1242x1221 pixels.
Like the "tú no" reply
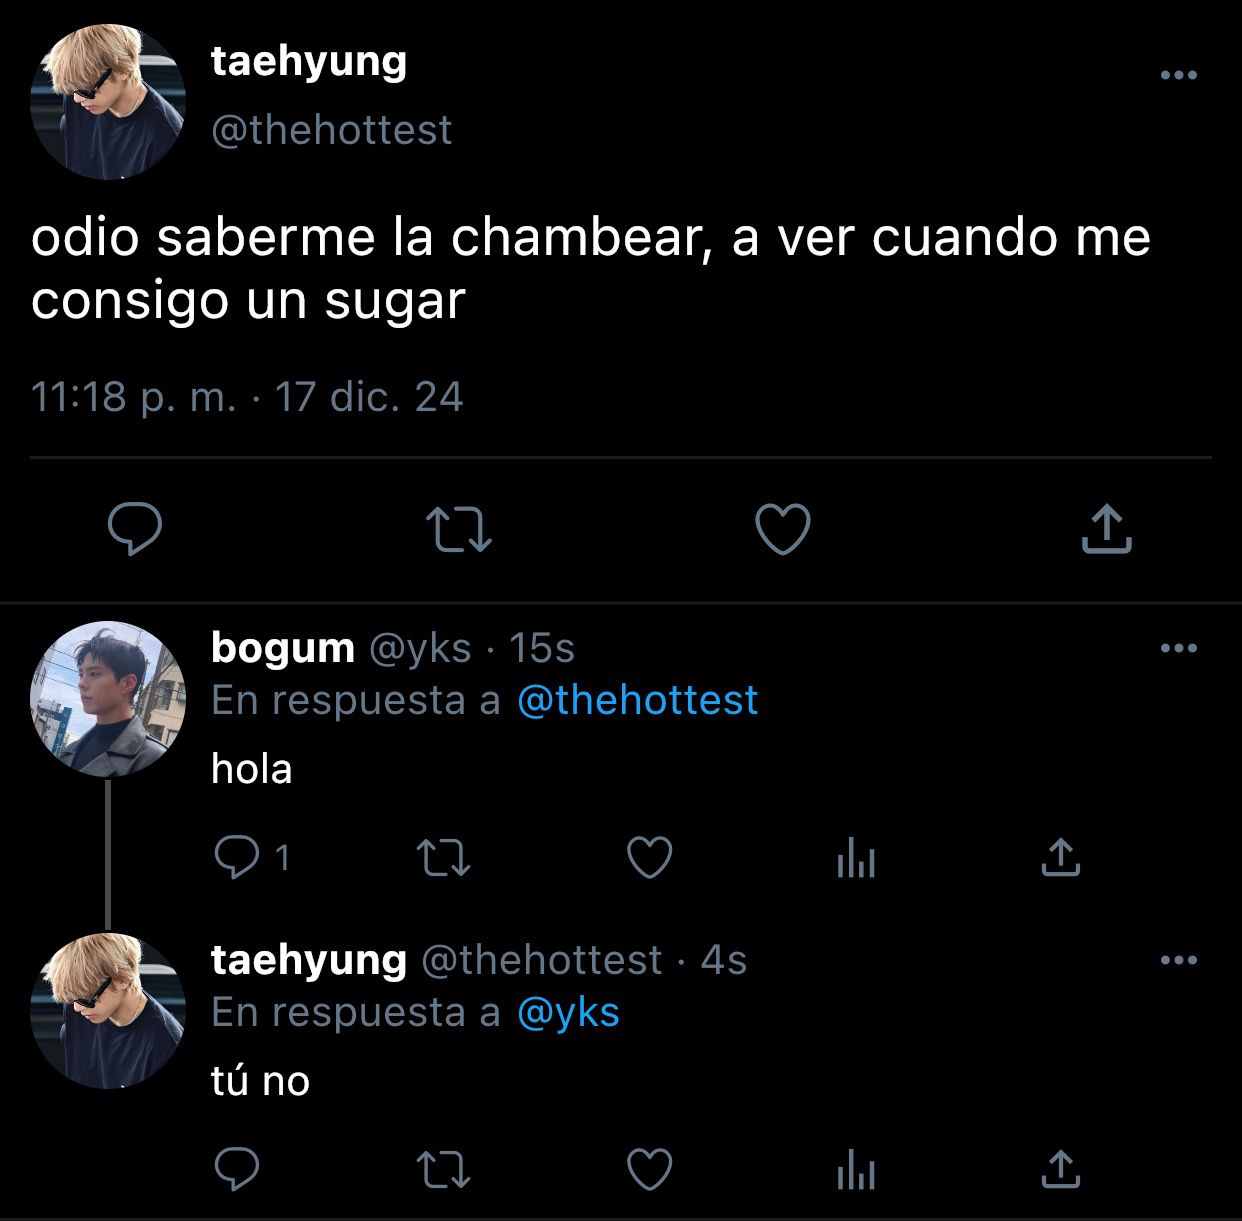pyautogui.click(x=649, y=1170)
